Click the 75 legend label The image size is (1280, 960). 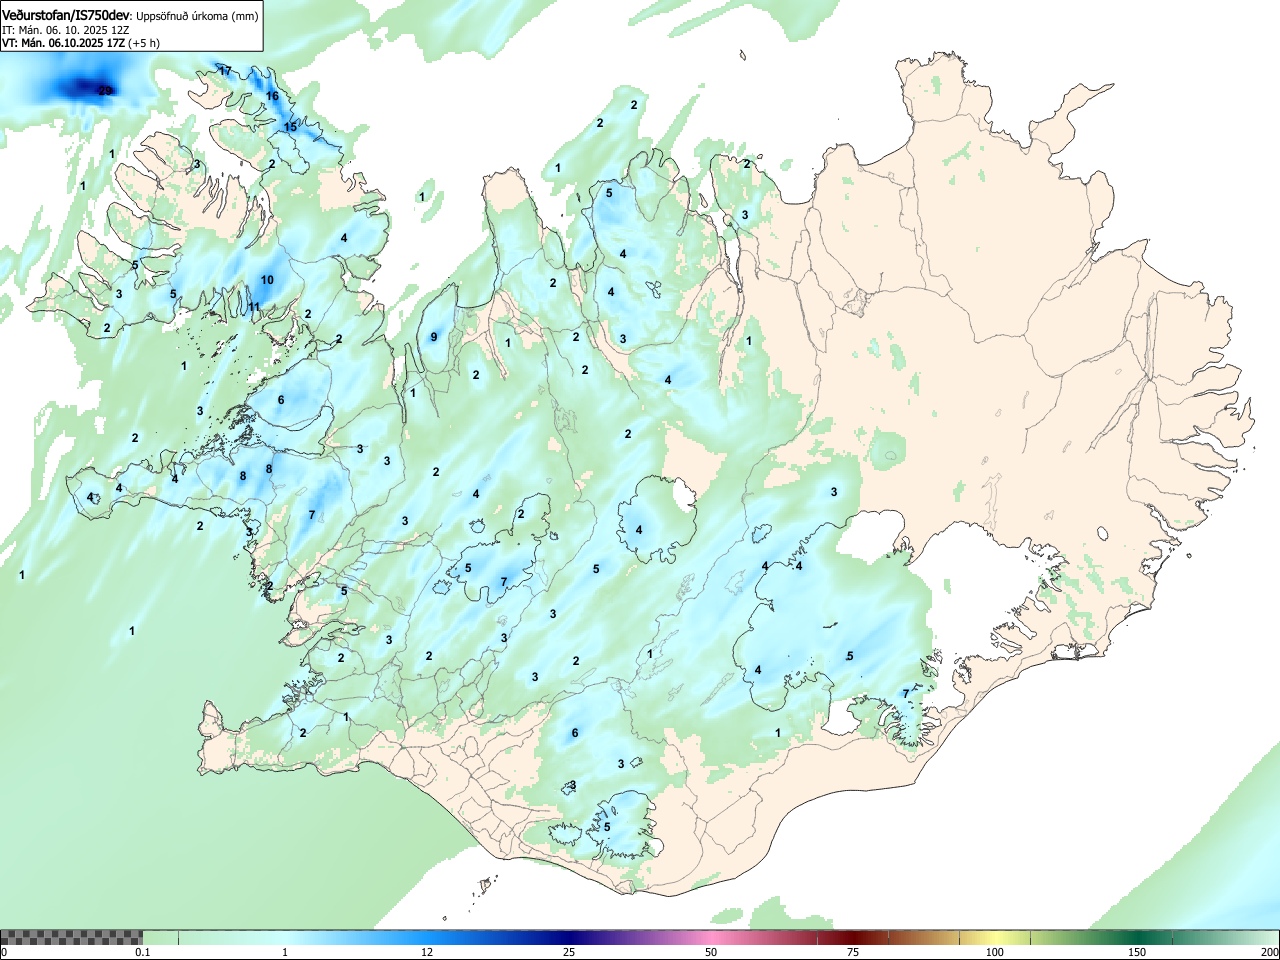[852, 952]
